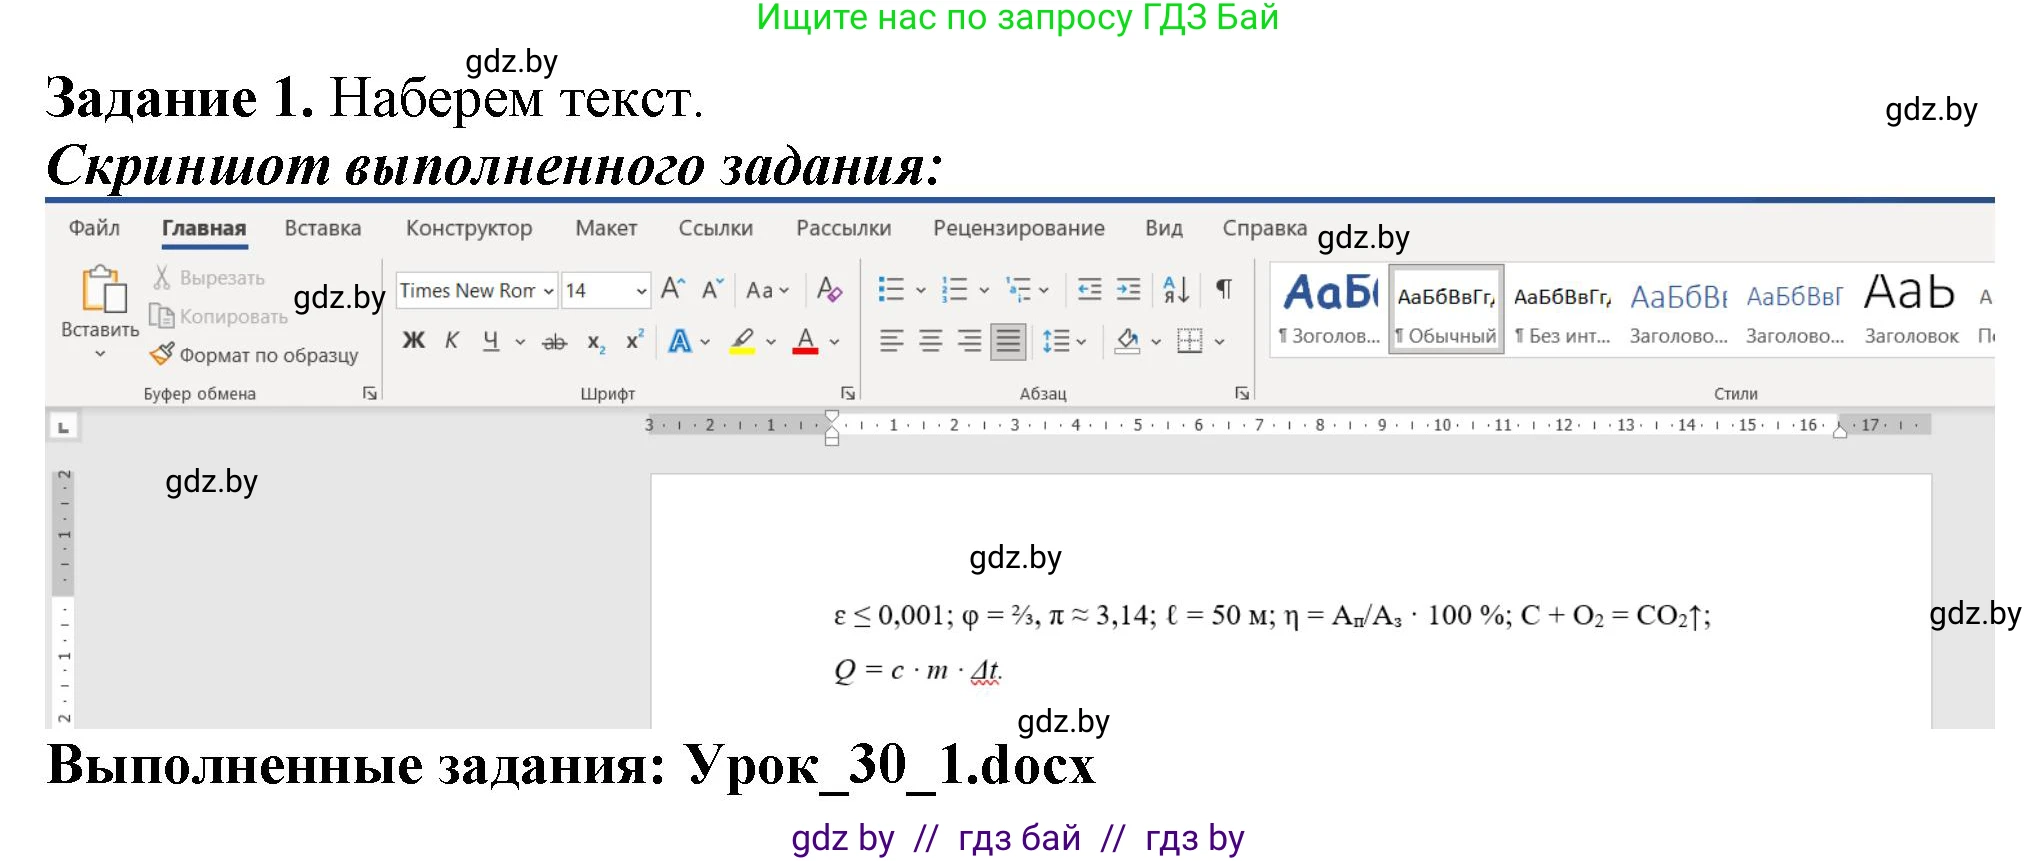Apply subscript formatting icon
This screenshot has height=861, width=2038.
[596, 342]
